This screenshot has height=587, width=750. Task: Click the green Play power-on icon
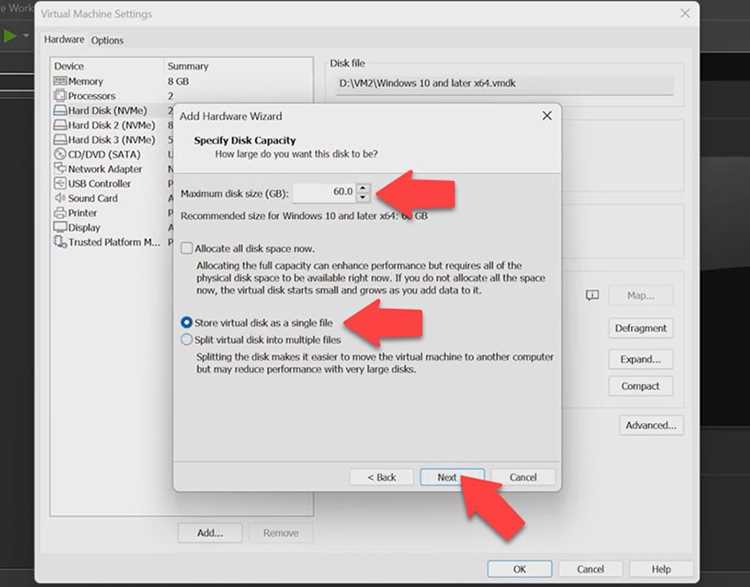[9, 36]
